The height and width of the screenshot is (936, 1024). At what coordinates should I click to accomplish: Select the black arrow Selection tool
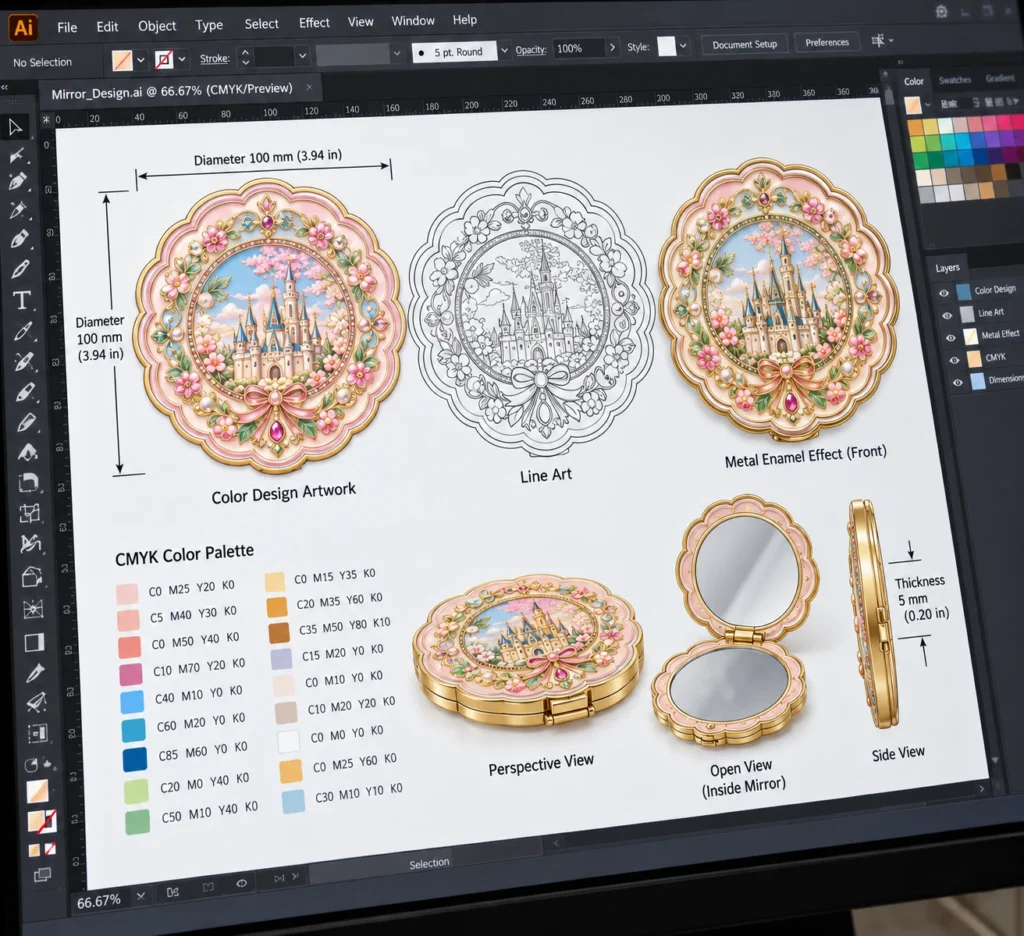coord(15,127)
